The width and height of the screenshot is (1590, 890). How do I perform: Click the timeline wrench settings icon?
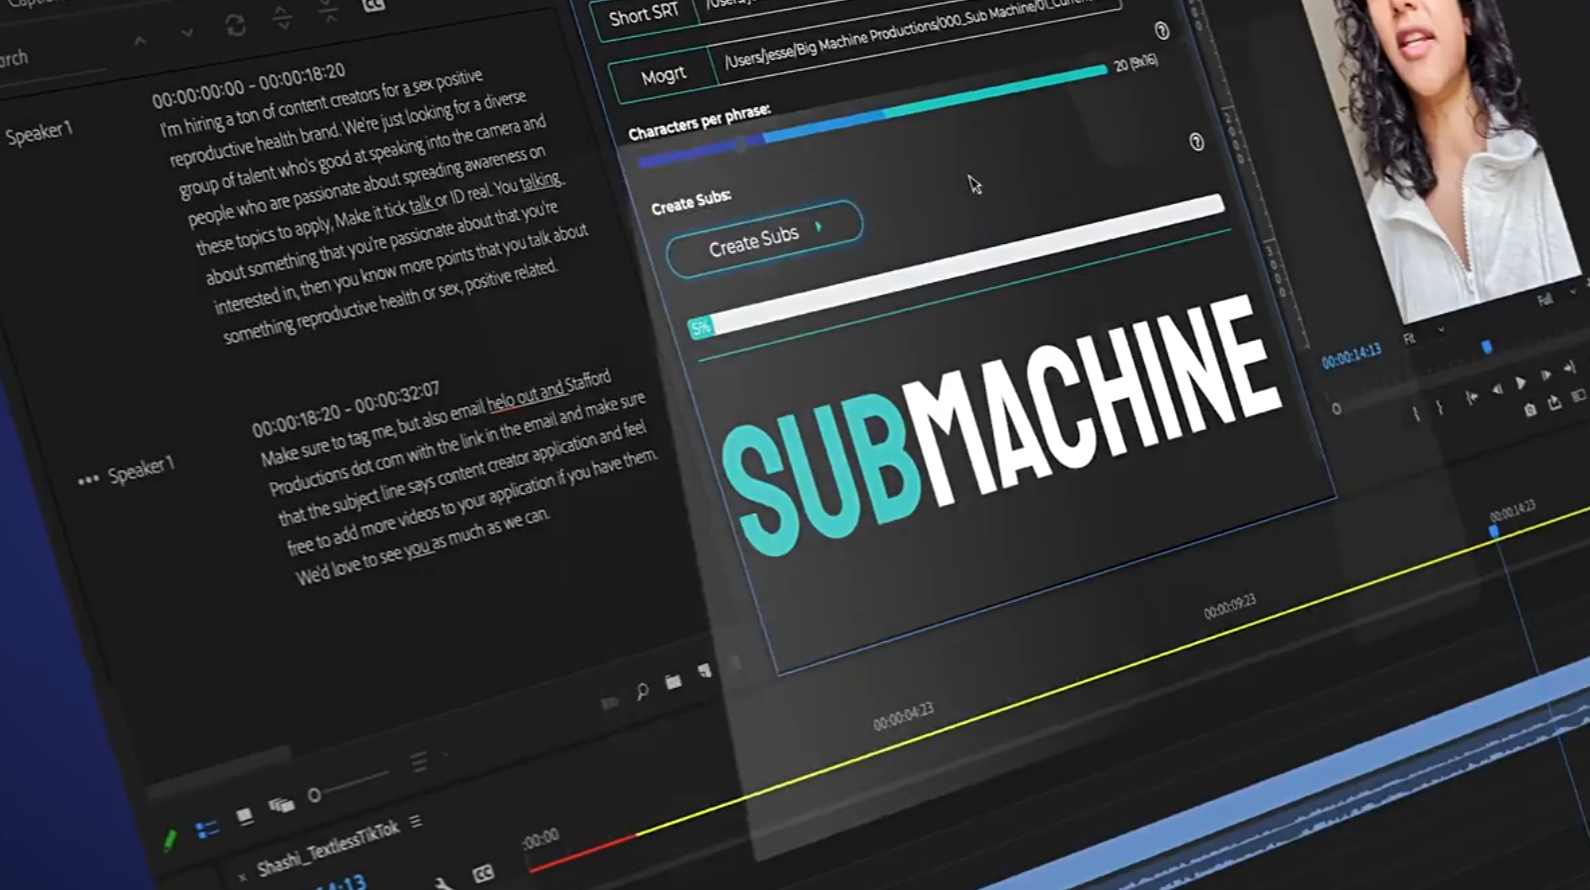(x=441, y=883)
